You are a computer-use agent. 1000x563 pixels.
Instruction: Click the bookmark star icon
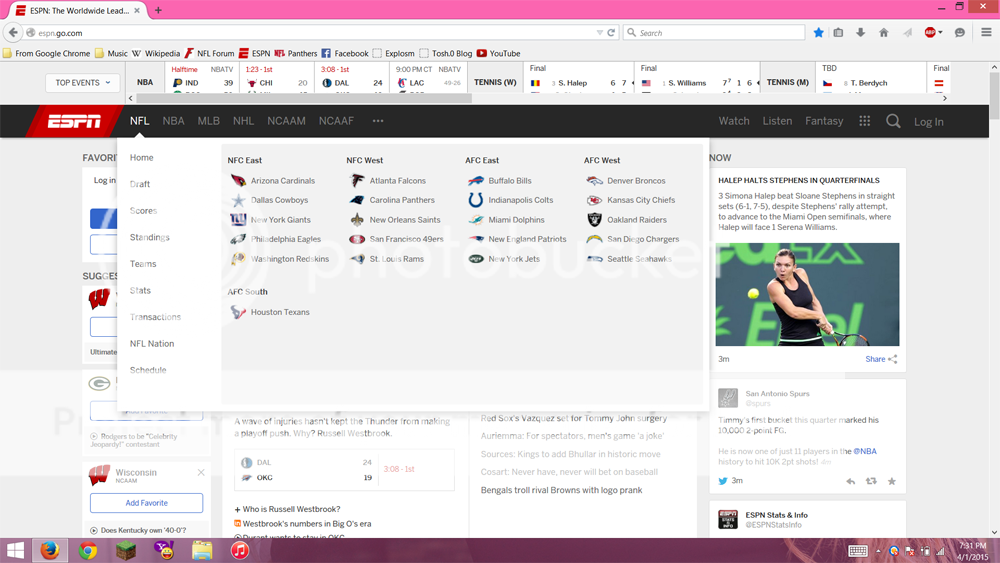pyautogui.click(x=818, y=33)
